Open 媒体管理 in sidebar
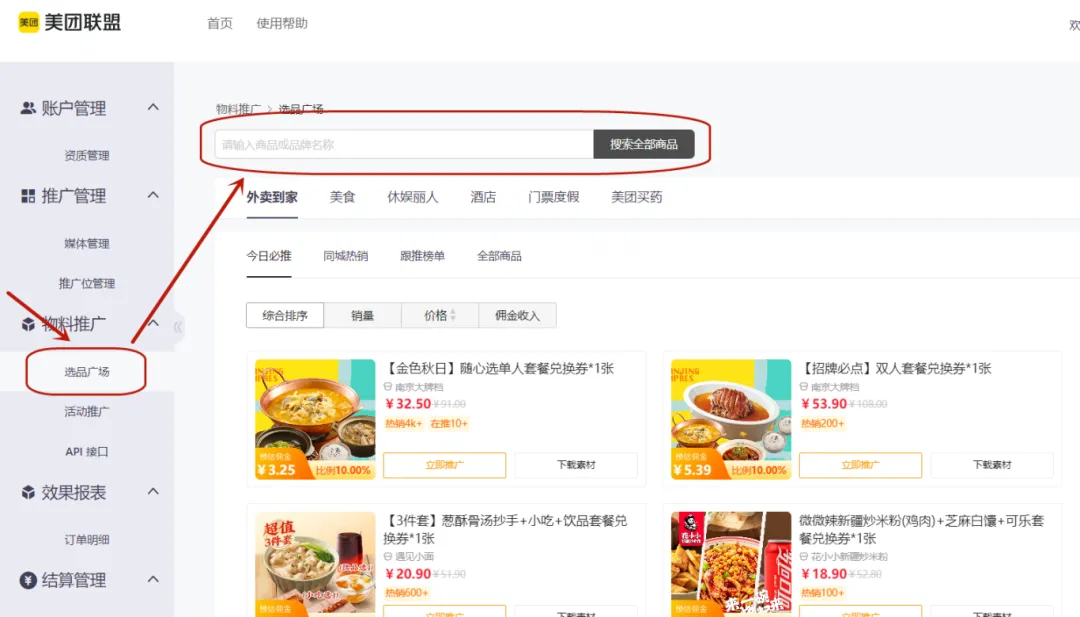The height and width of the screenshot is (617, 1080). click(87, 244)
